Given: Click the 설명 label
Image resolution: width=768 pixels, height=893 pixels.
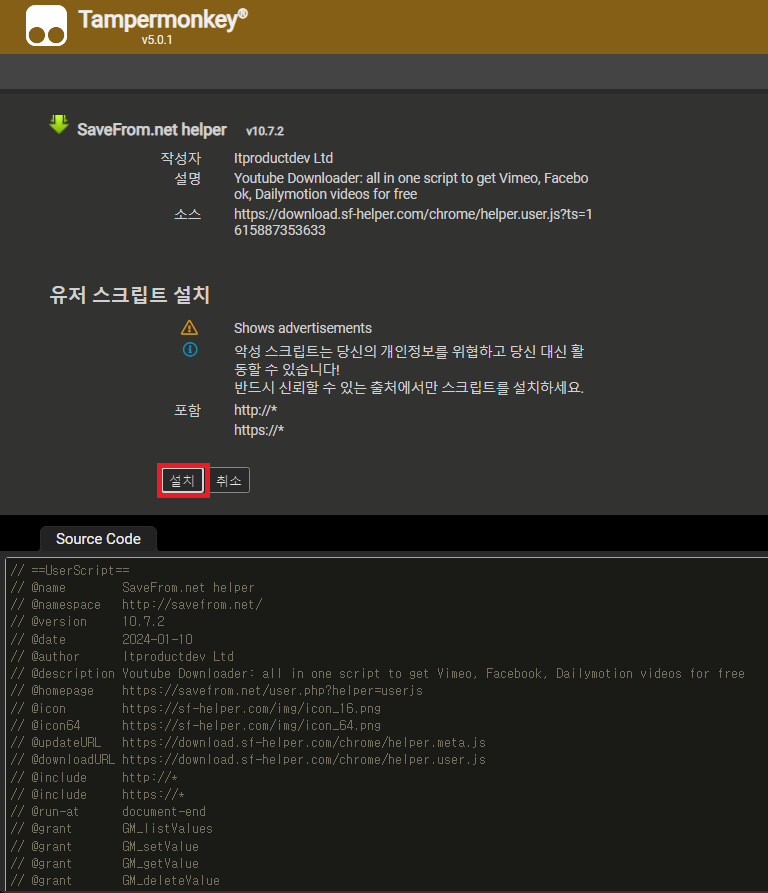Looking at the screenshot, I should point(187,178).
